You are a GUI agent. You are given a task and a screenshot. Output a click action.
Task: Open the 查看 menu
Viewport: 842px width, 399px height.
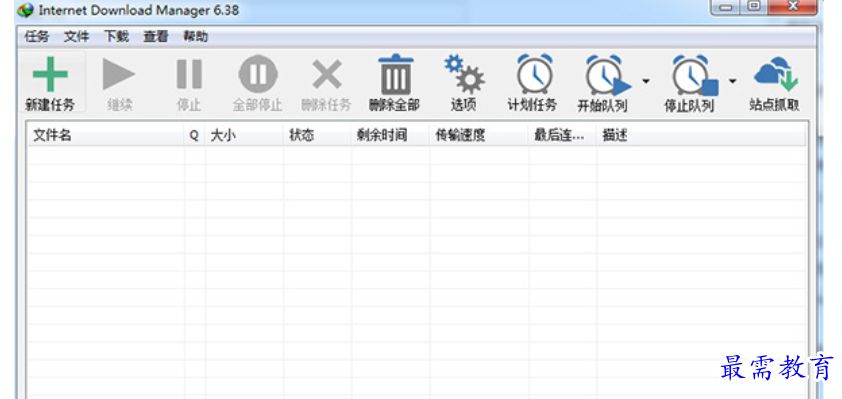tap(156, 37)
